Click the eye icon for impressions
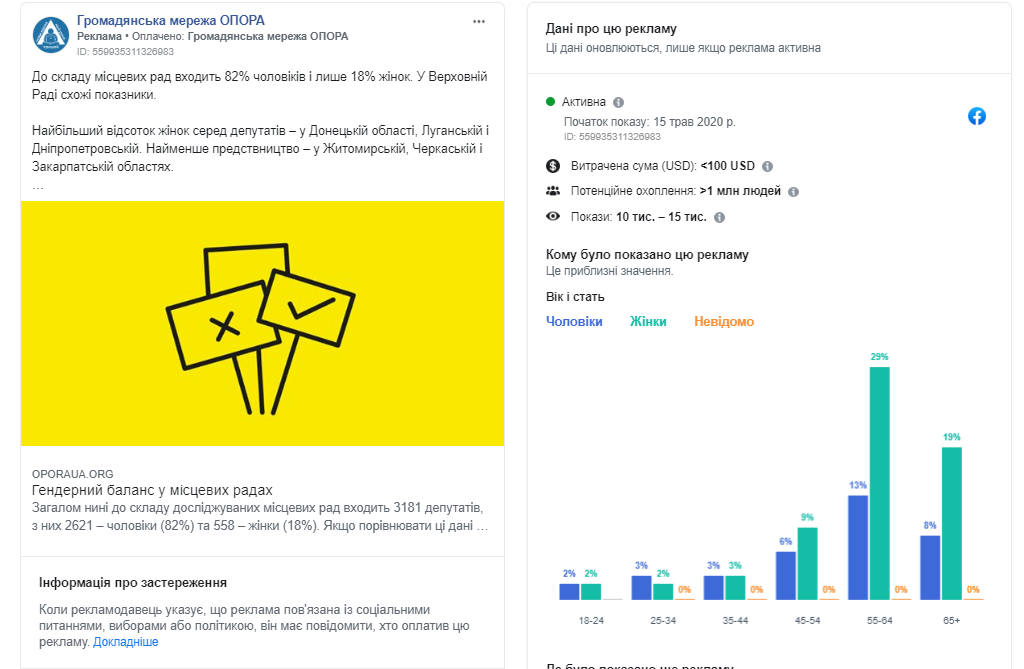 tap(553, 216)
